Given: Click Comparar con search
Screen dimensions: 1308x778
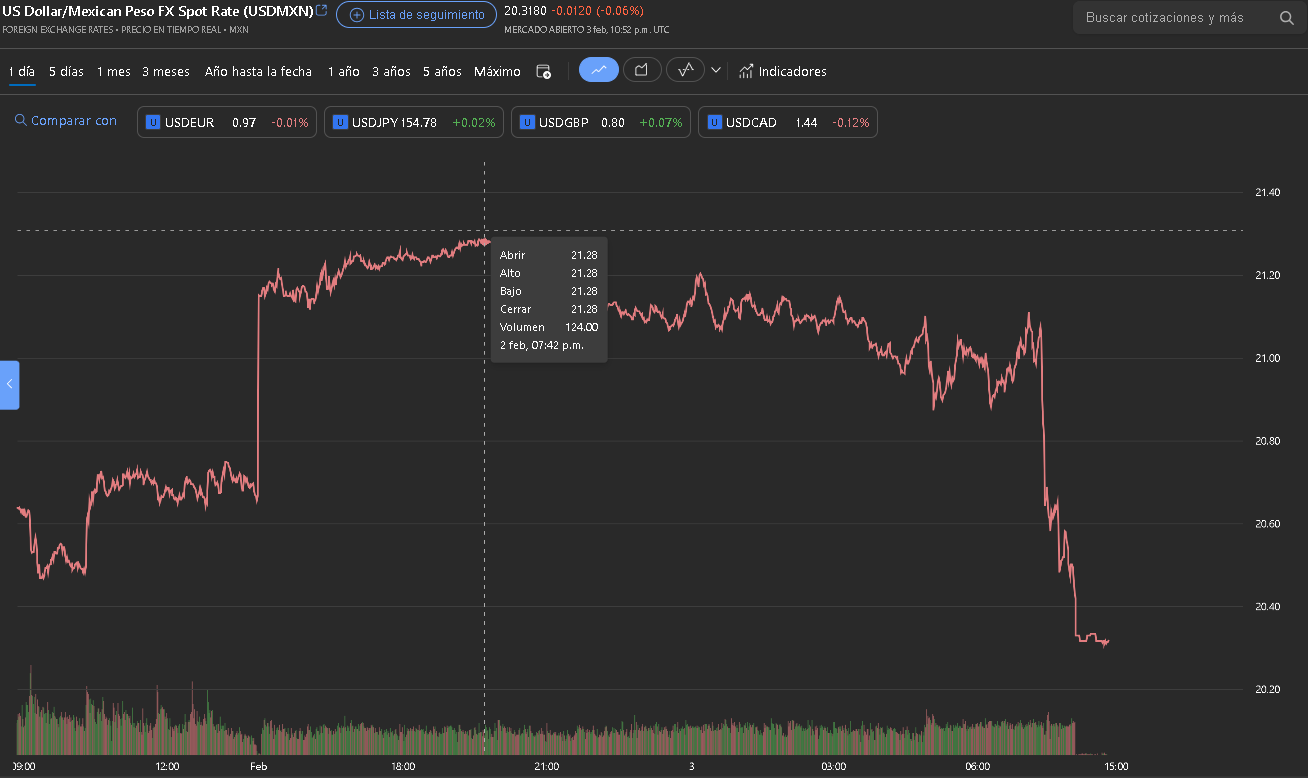Looking at the screenshot, I should (66, 121).
